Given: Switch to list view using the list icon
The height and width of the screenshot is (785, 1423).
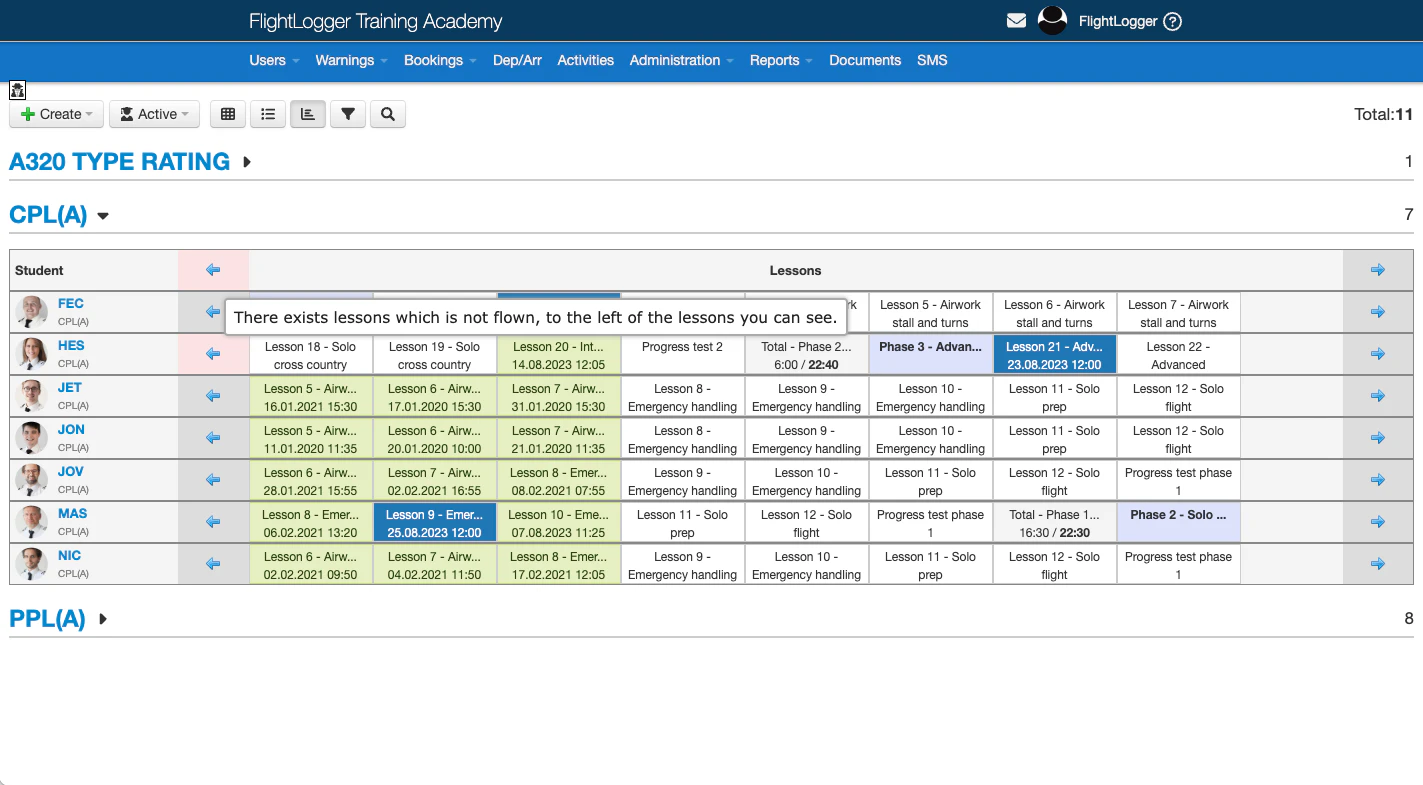Looking at the screenshot, I should pos(267,114).
